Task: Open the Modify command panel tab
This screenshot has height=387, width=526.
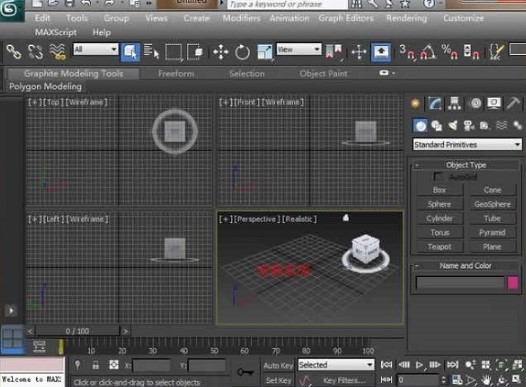Action: pyautogui.click(x=435, y=104)
